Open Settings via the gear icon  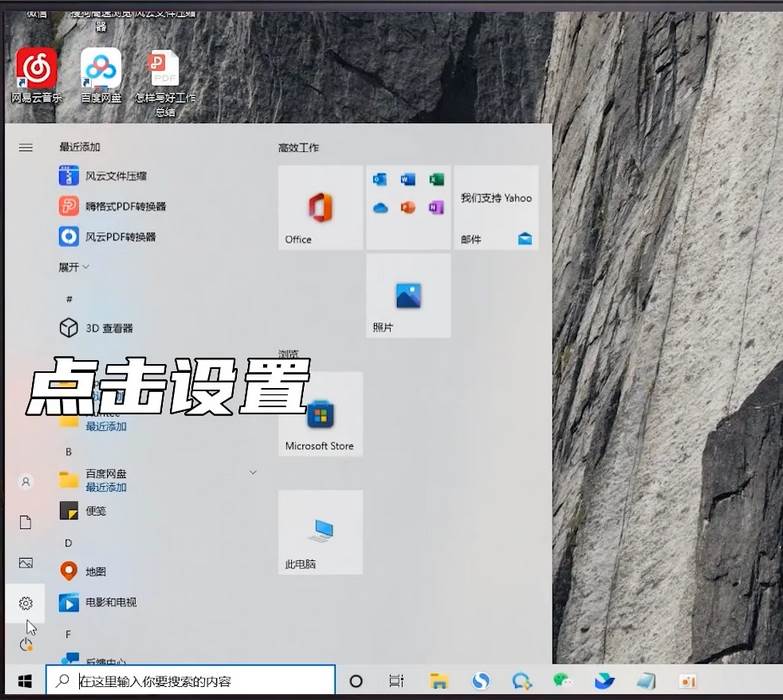point(25,603)
